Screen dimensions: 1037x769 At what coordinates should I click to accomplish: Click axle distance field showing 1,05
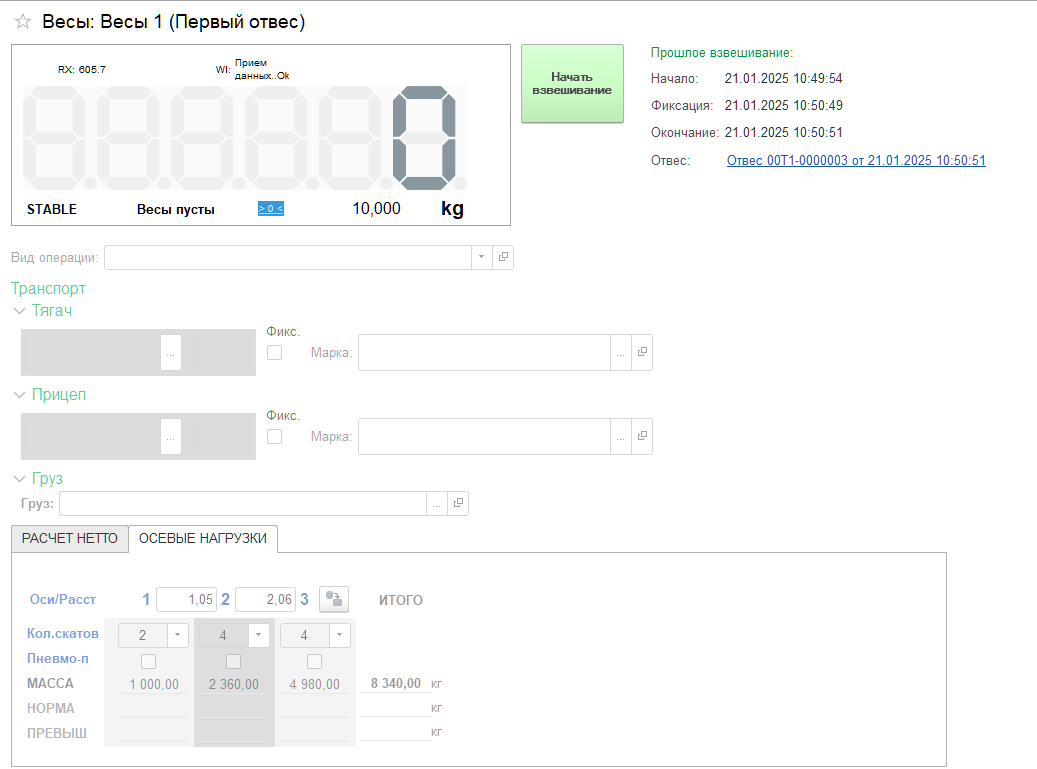tap(186, 599)
